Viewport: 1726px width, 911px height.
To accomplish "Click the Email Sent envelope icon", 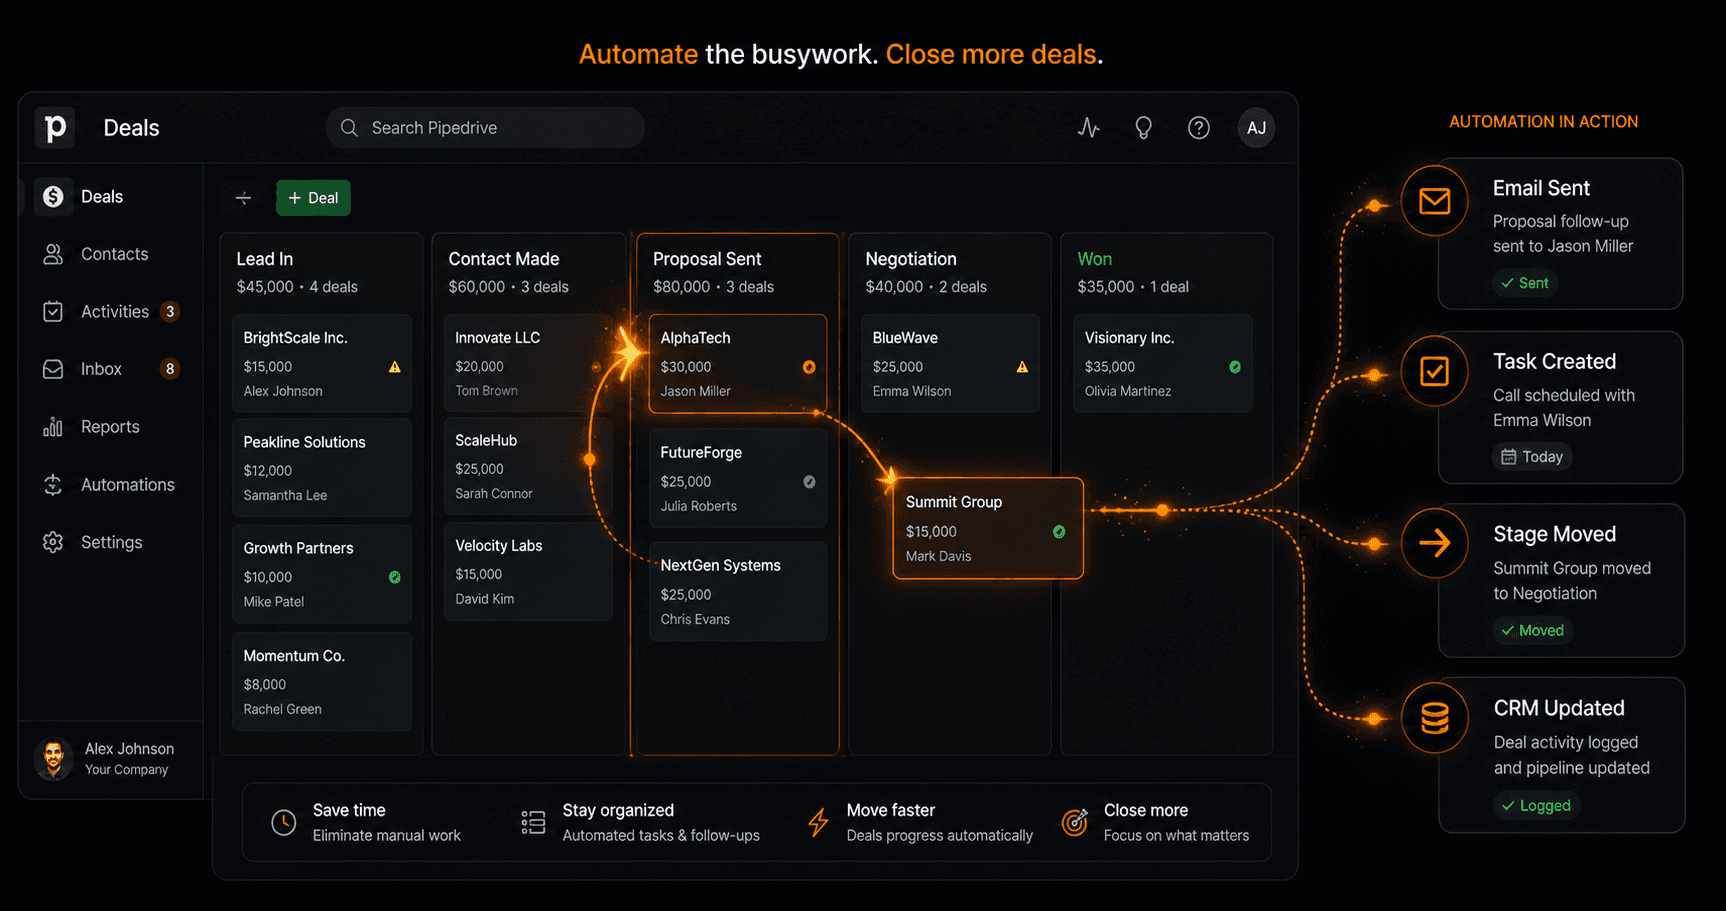I will point(1435,201).
